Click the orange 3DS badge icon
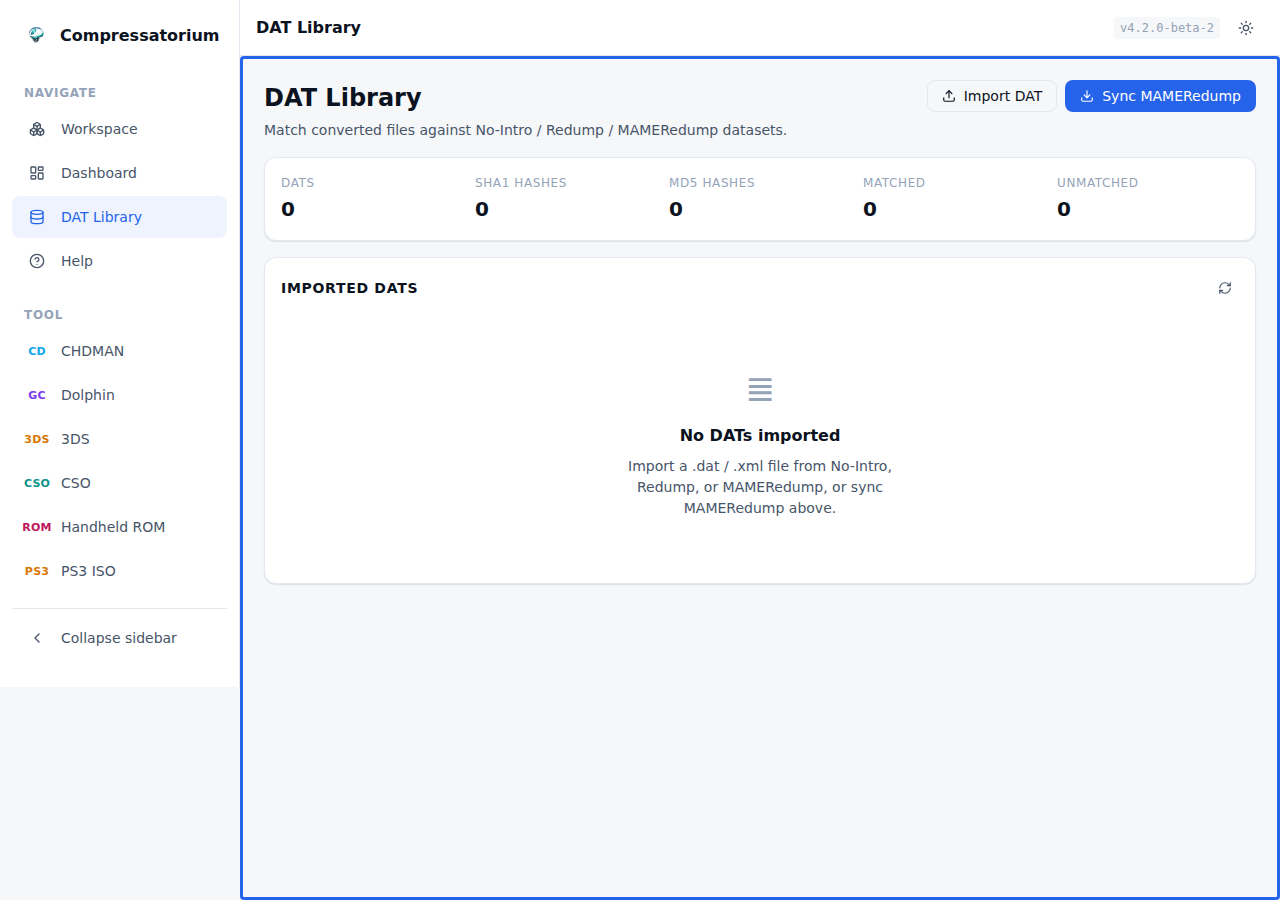The height and width of the screenshot is (900, 1280). [37, 439]
